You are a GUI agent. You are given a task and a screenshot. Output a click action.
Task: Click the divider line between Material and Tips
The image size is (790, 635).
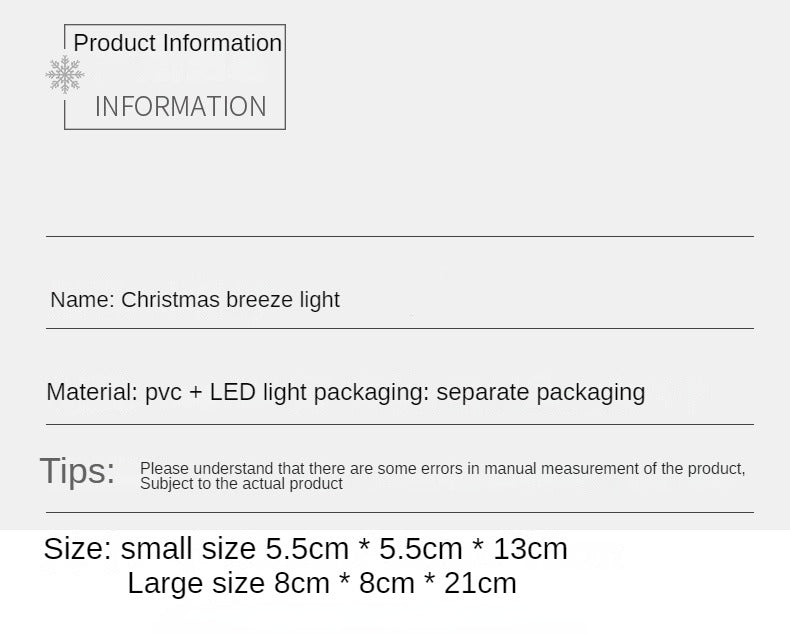coord(400,424)
